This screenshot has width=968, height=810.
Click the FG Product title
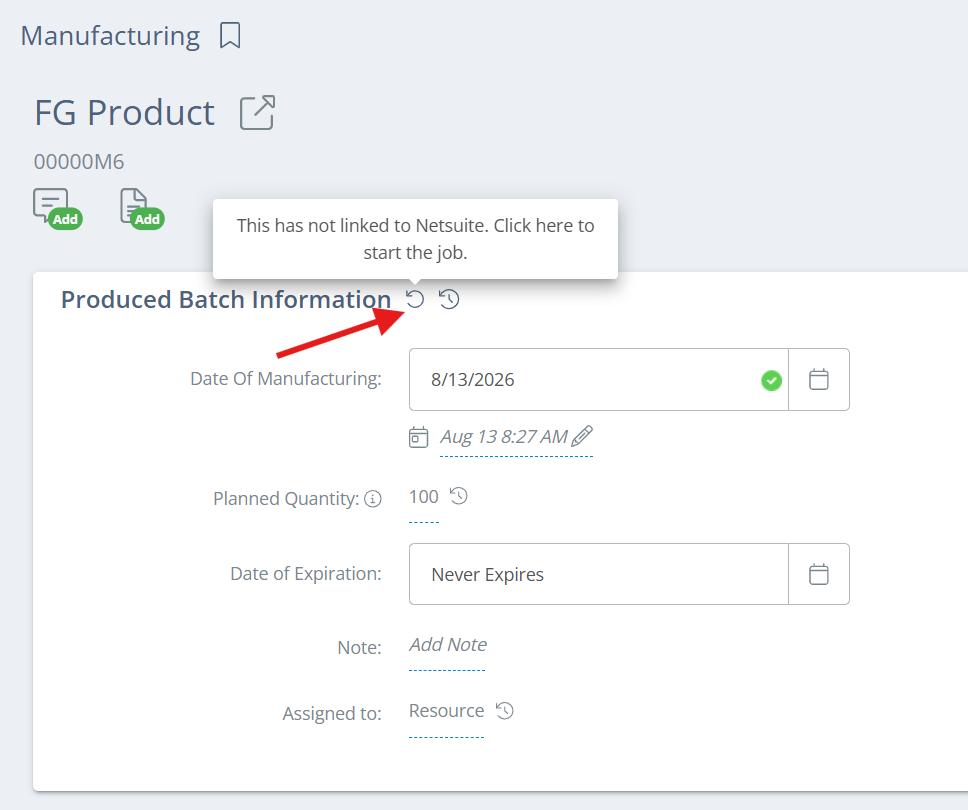point(124,113)
